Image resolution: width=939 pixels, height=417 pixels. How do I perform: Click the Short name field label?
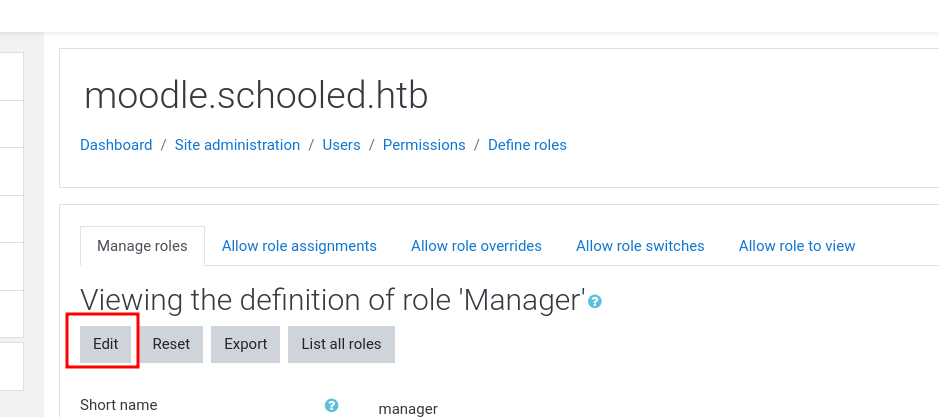click(x=119, y=405)
